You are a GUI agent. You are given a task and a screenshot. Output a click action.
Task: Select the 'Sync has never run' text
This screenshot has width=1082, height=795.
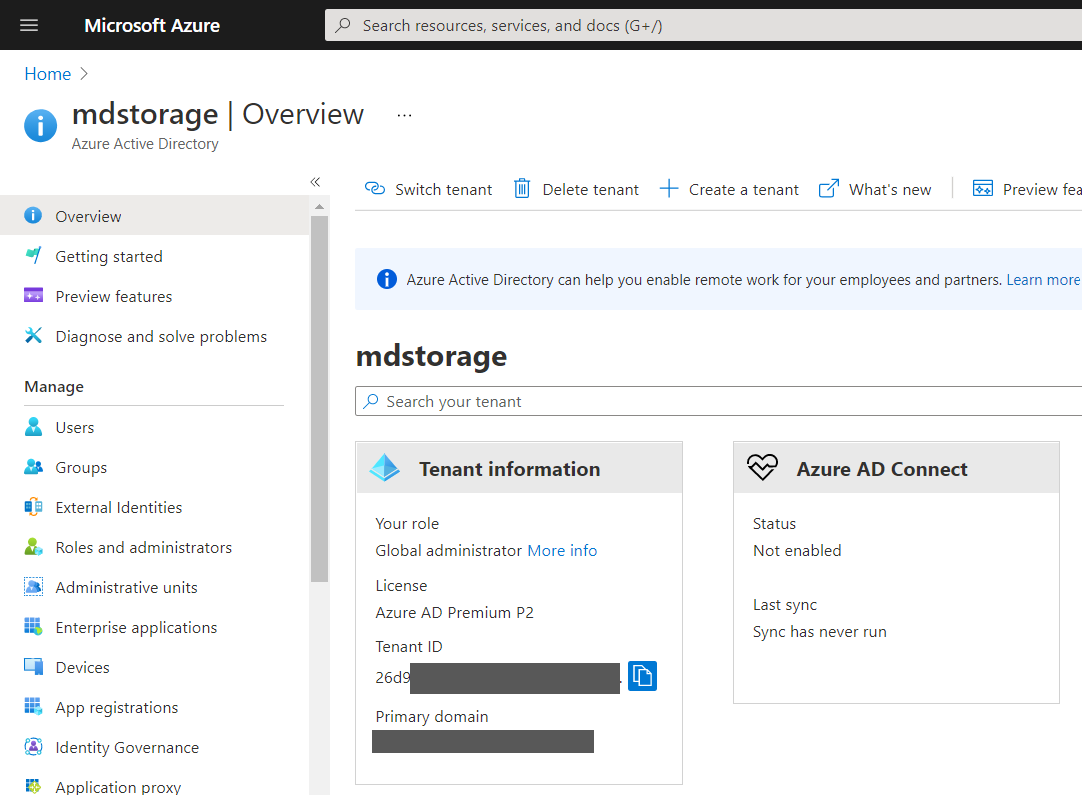[x=820, y=632]
